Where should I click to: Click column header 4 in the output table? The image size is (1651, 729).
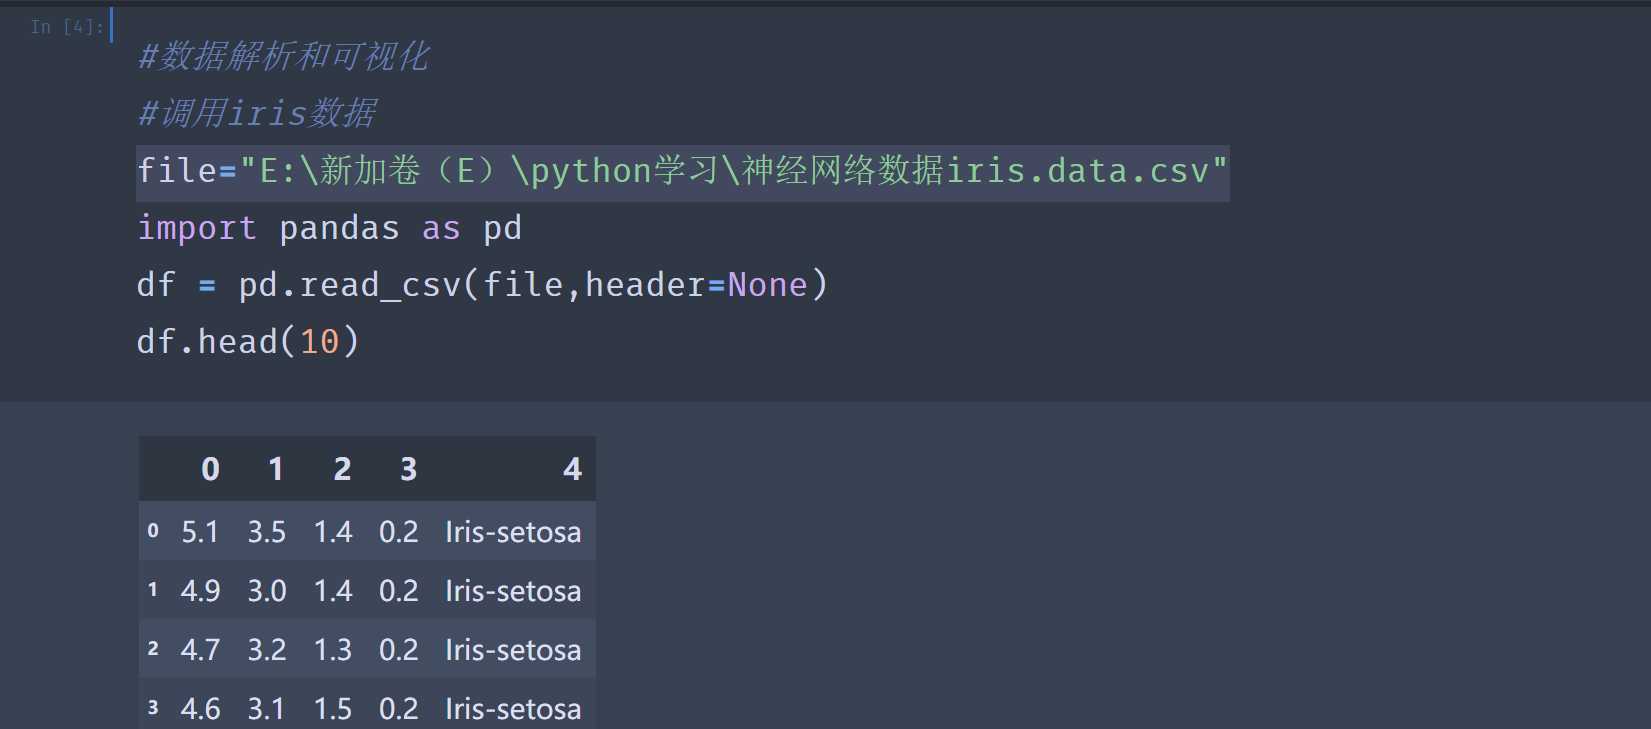point(572,469)
